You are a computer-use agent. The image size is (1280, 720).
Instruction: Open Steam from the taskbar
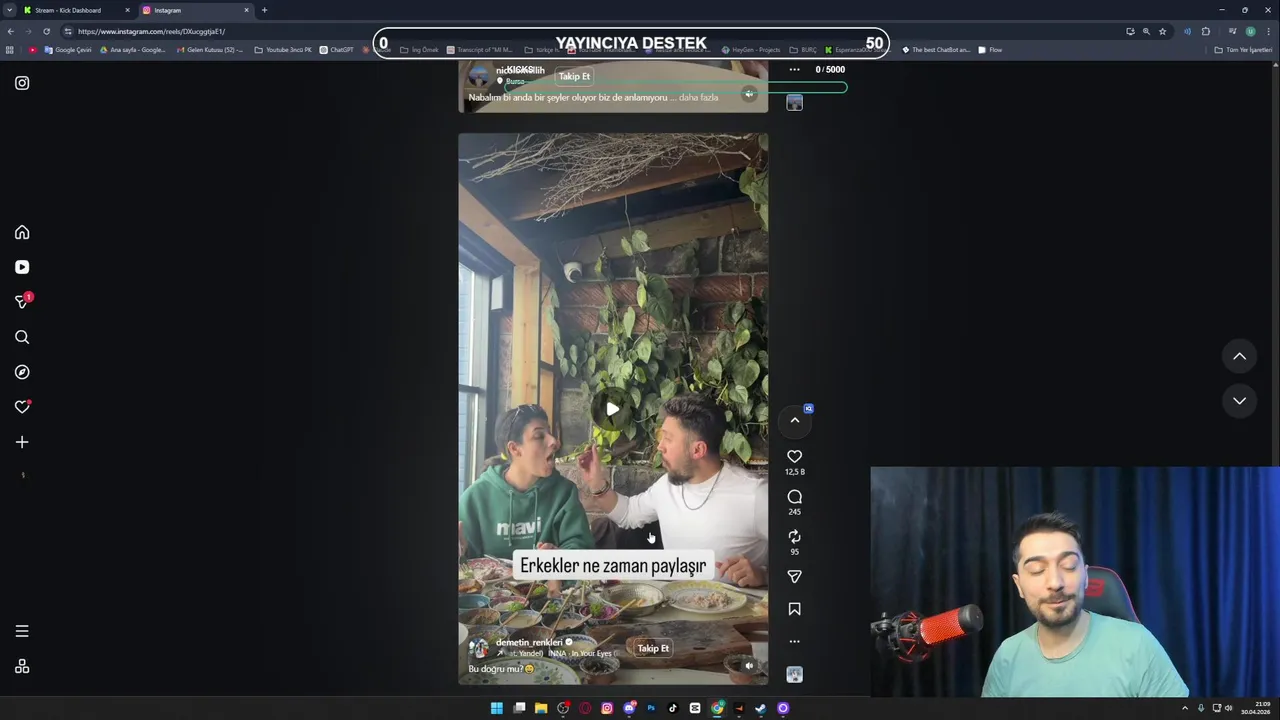coord(761,708)
